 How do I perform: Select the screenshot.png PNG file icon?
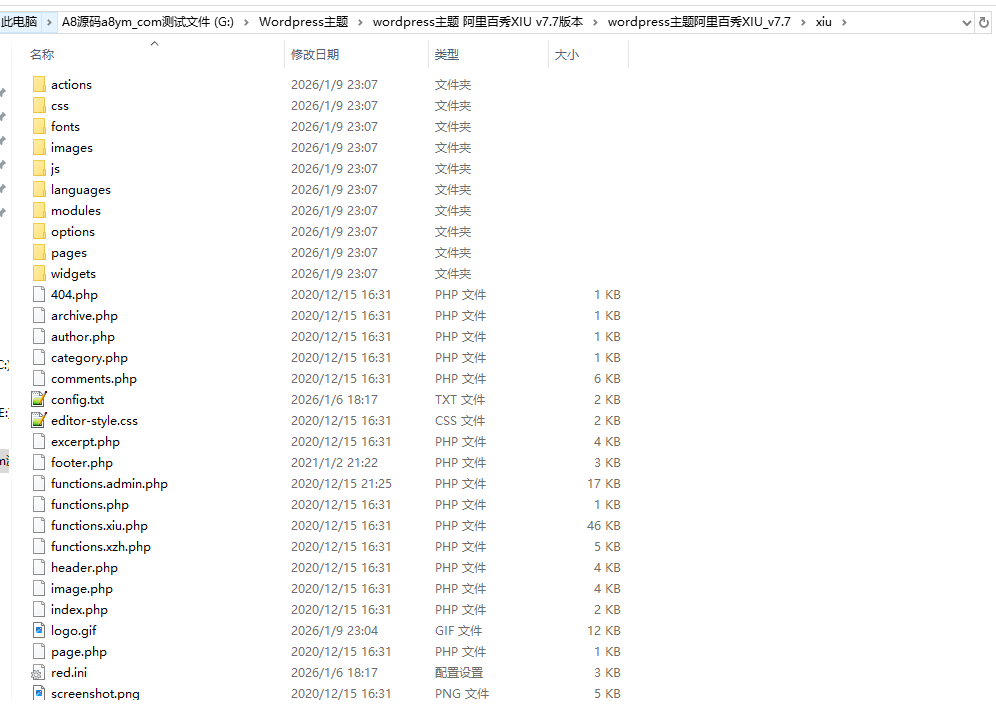tap(38, 693)
